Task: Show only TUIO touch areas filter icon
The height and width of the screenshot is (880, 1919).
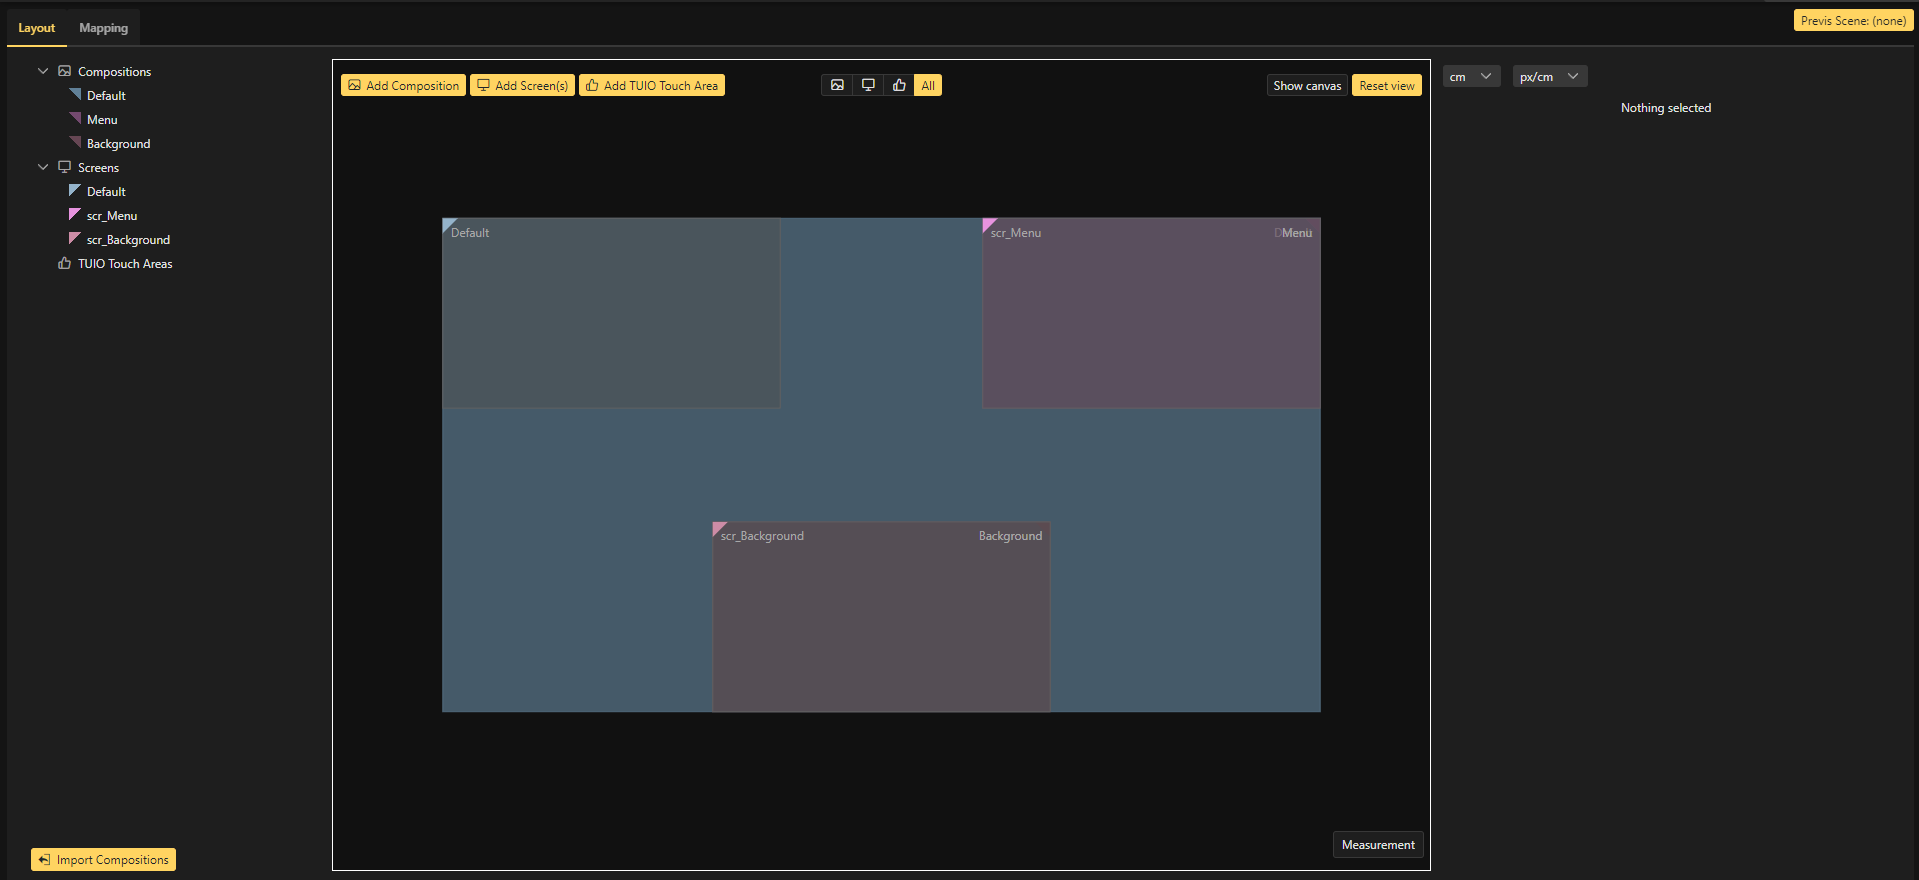Action: pyautogui.click(x=899, y=86)
